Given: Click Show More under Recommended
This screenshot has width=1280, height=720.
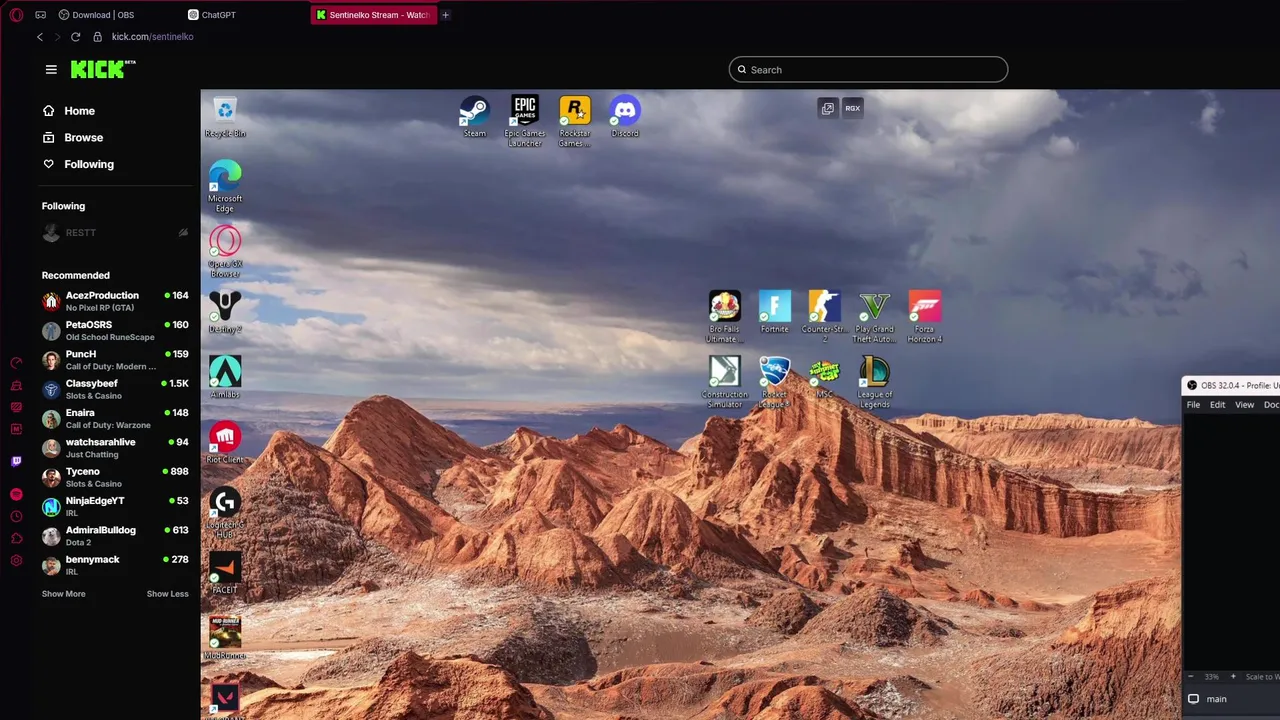Looking at the screenshot, I should tap(63, 594).
